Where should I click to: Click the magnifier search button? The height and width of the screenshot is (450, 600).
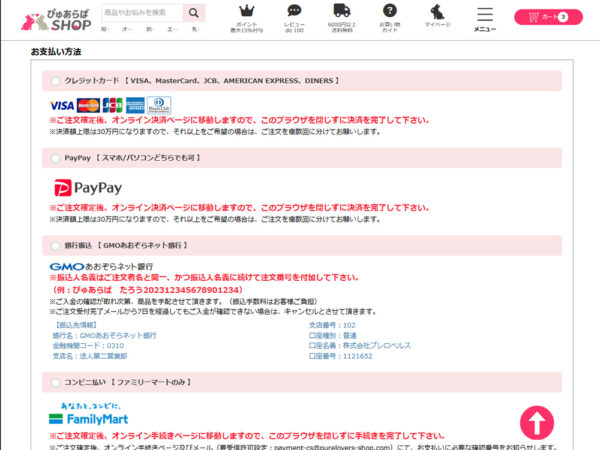(194, 13)
